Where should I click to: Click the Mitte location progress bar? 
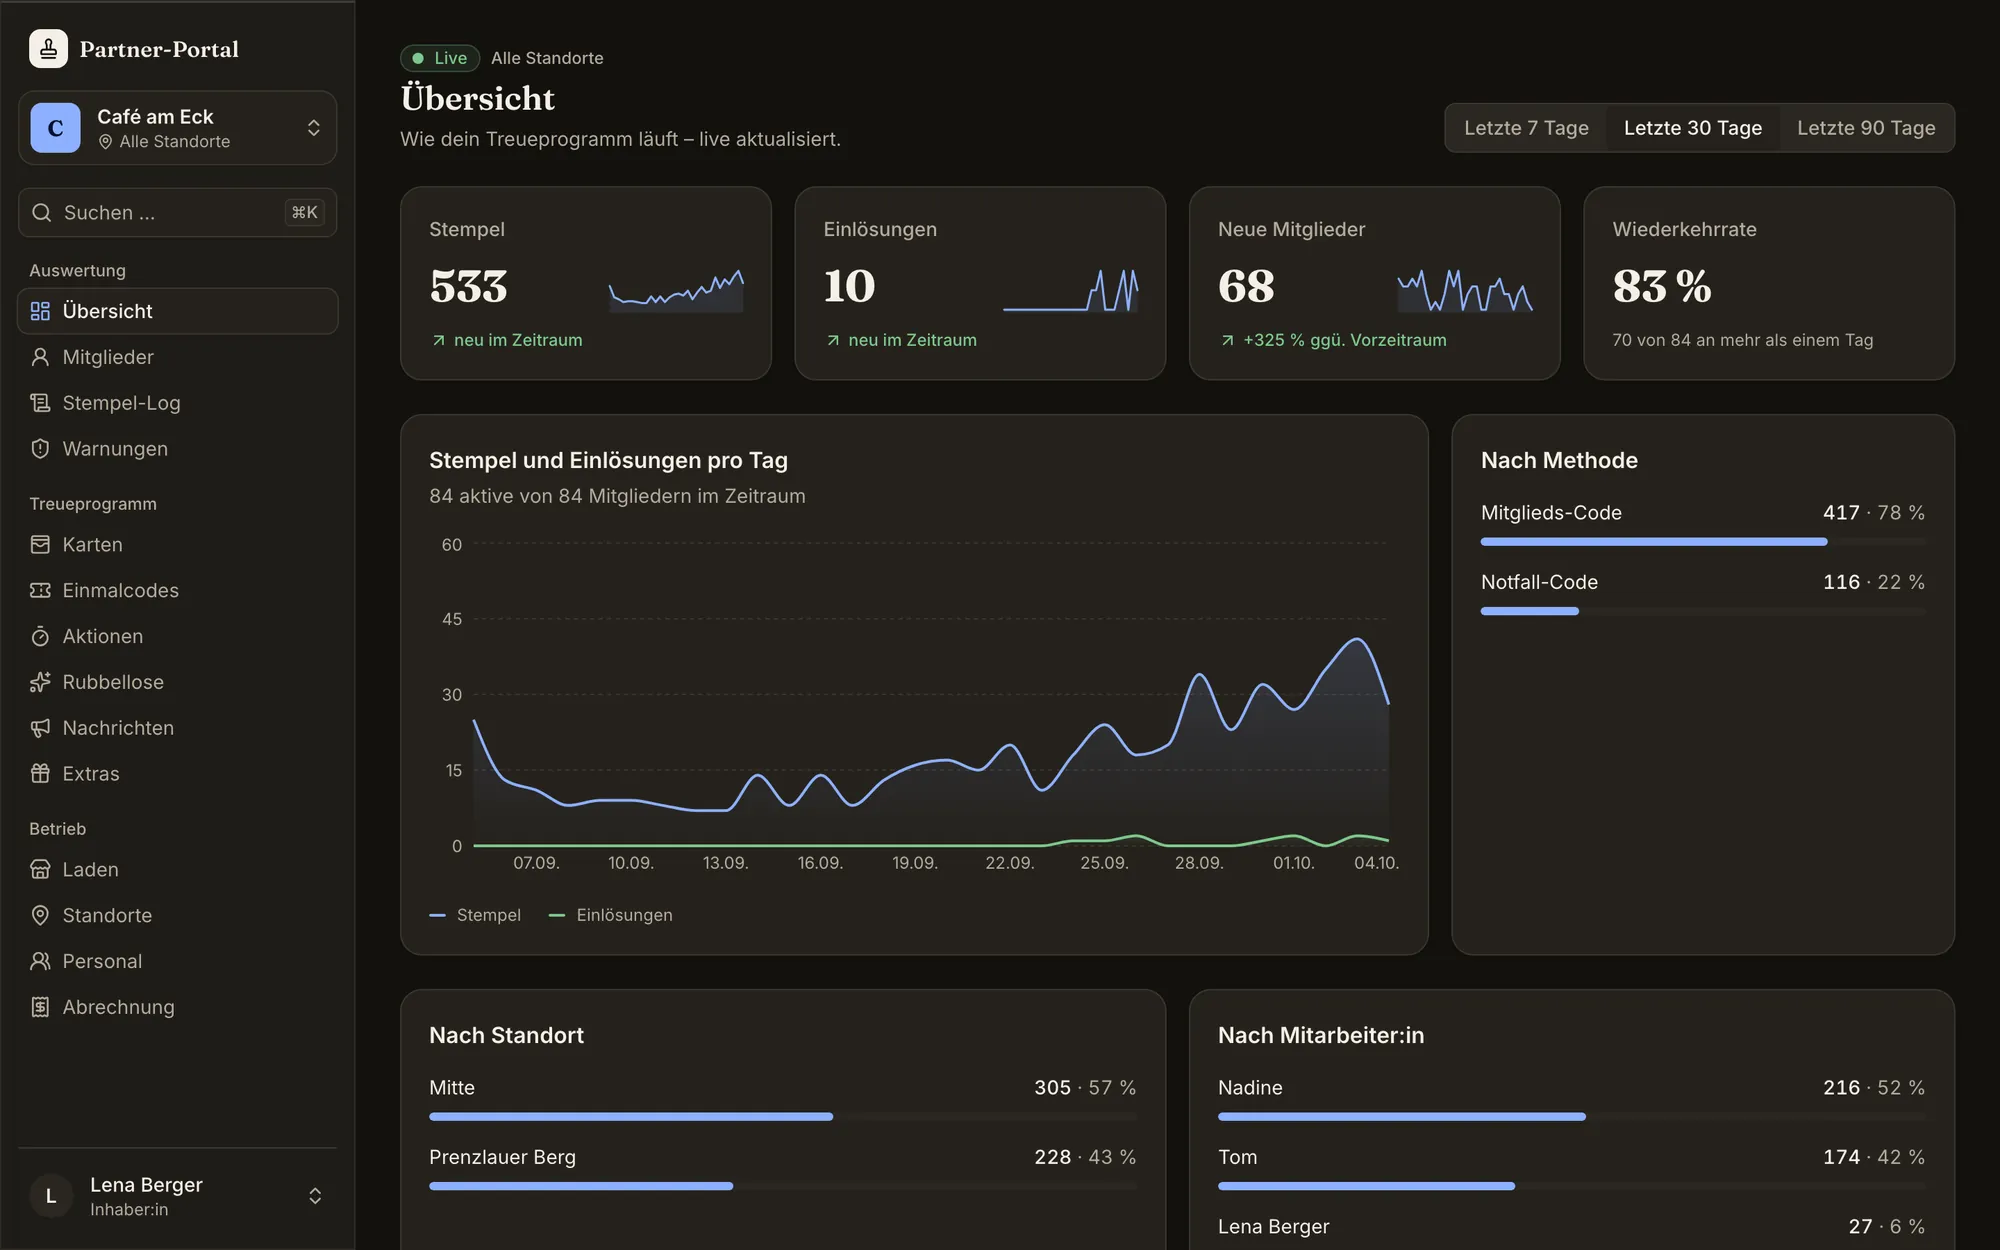782,1116
